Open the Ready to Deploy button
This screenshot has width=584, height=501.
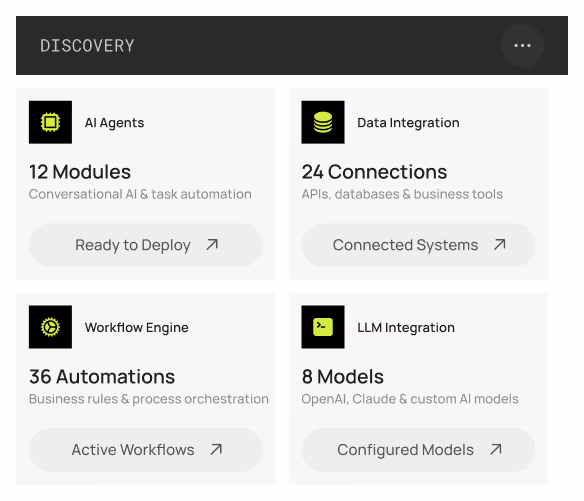tap(146, 245)
